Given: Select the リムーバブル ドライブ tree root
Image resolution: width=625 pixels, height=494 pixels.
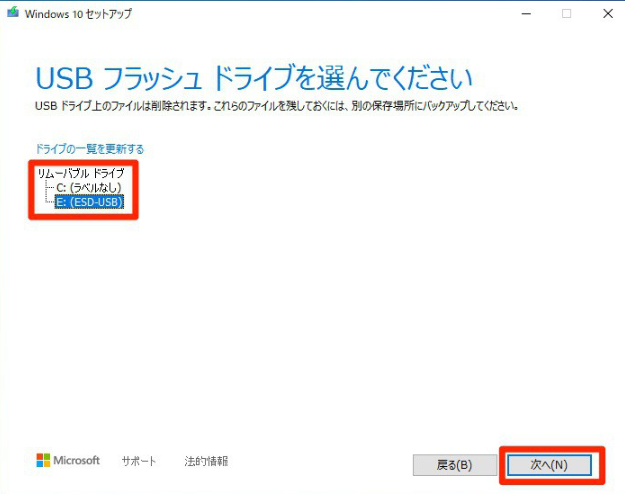Looking at the screenshot, I should 81,173.
